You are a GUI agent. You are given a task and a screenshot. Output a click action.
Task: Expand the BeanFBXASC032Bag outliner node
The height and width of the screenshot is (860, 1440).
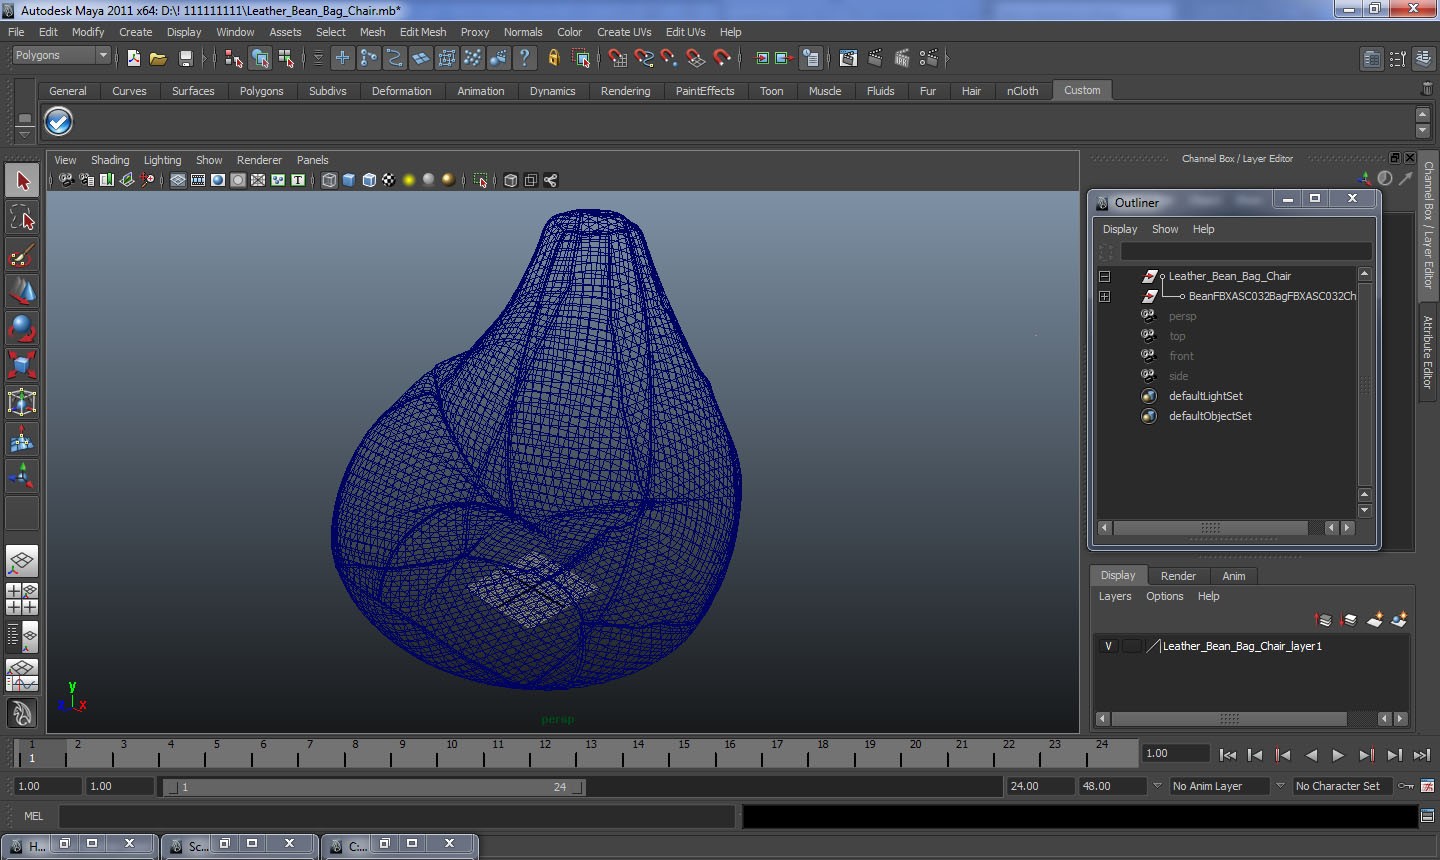pos(1104,296)
